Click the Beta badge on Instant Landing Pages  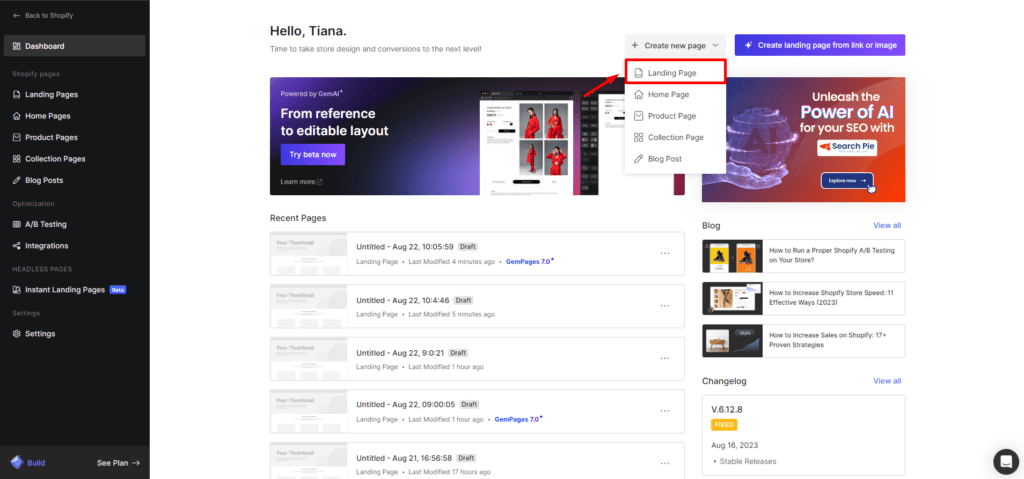click(118, 289)
